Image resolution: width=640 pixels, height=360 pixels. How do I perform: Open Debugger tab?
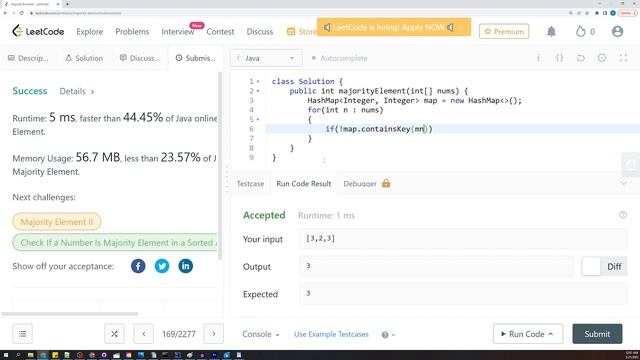360,184
